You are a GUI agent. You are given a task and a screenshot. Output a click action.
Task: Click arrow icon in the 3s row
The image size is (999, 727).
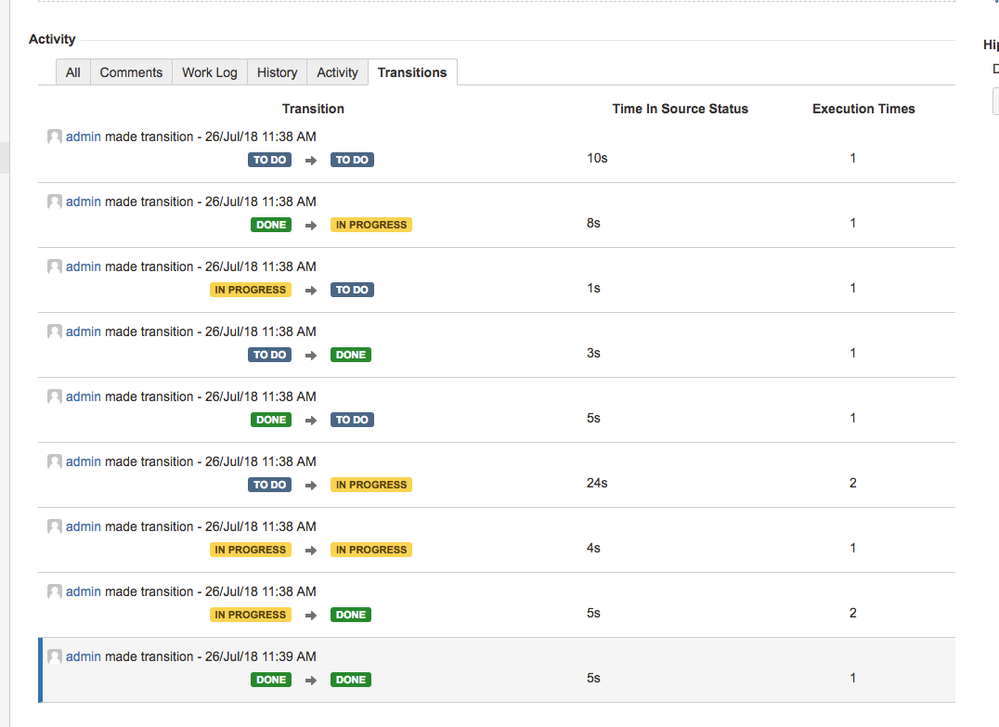[x=310, y=356]
